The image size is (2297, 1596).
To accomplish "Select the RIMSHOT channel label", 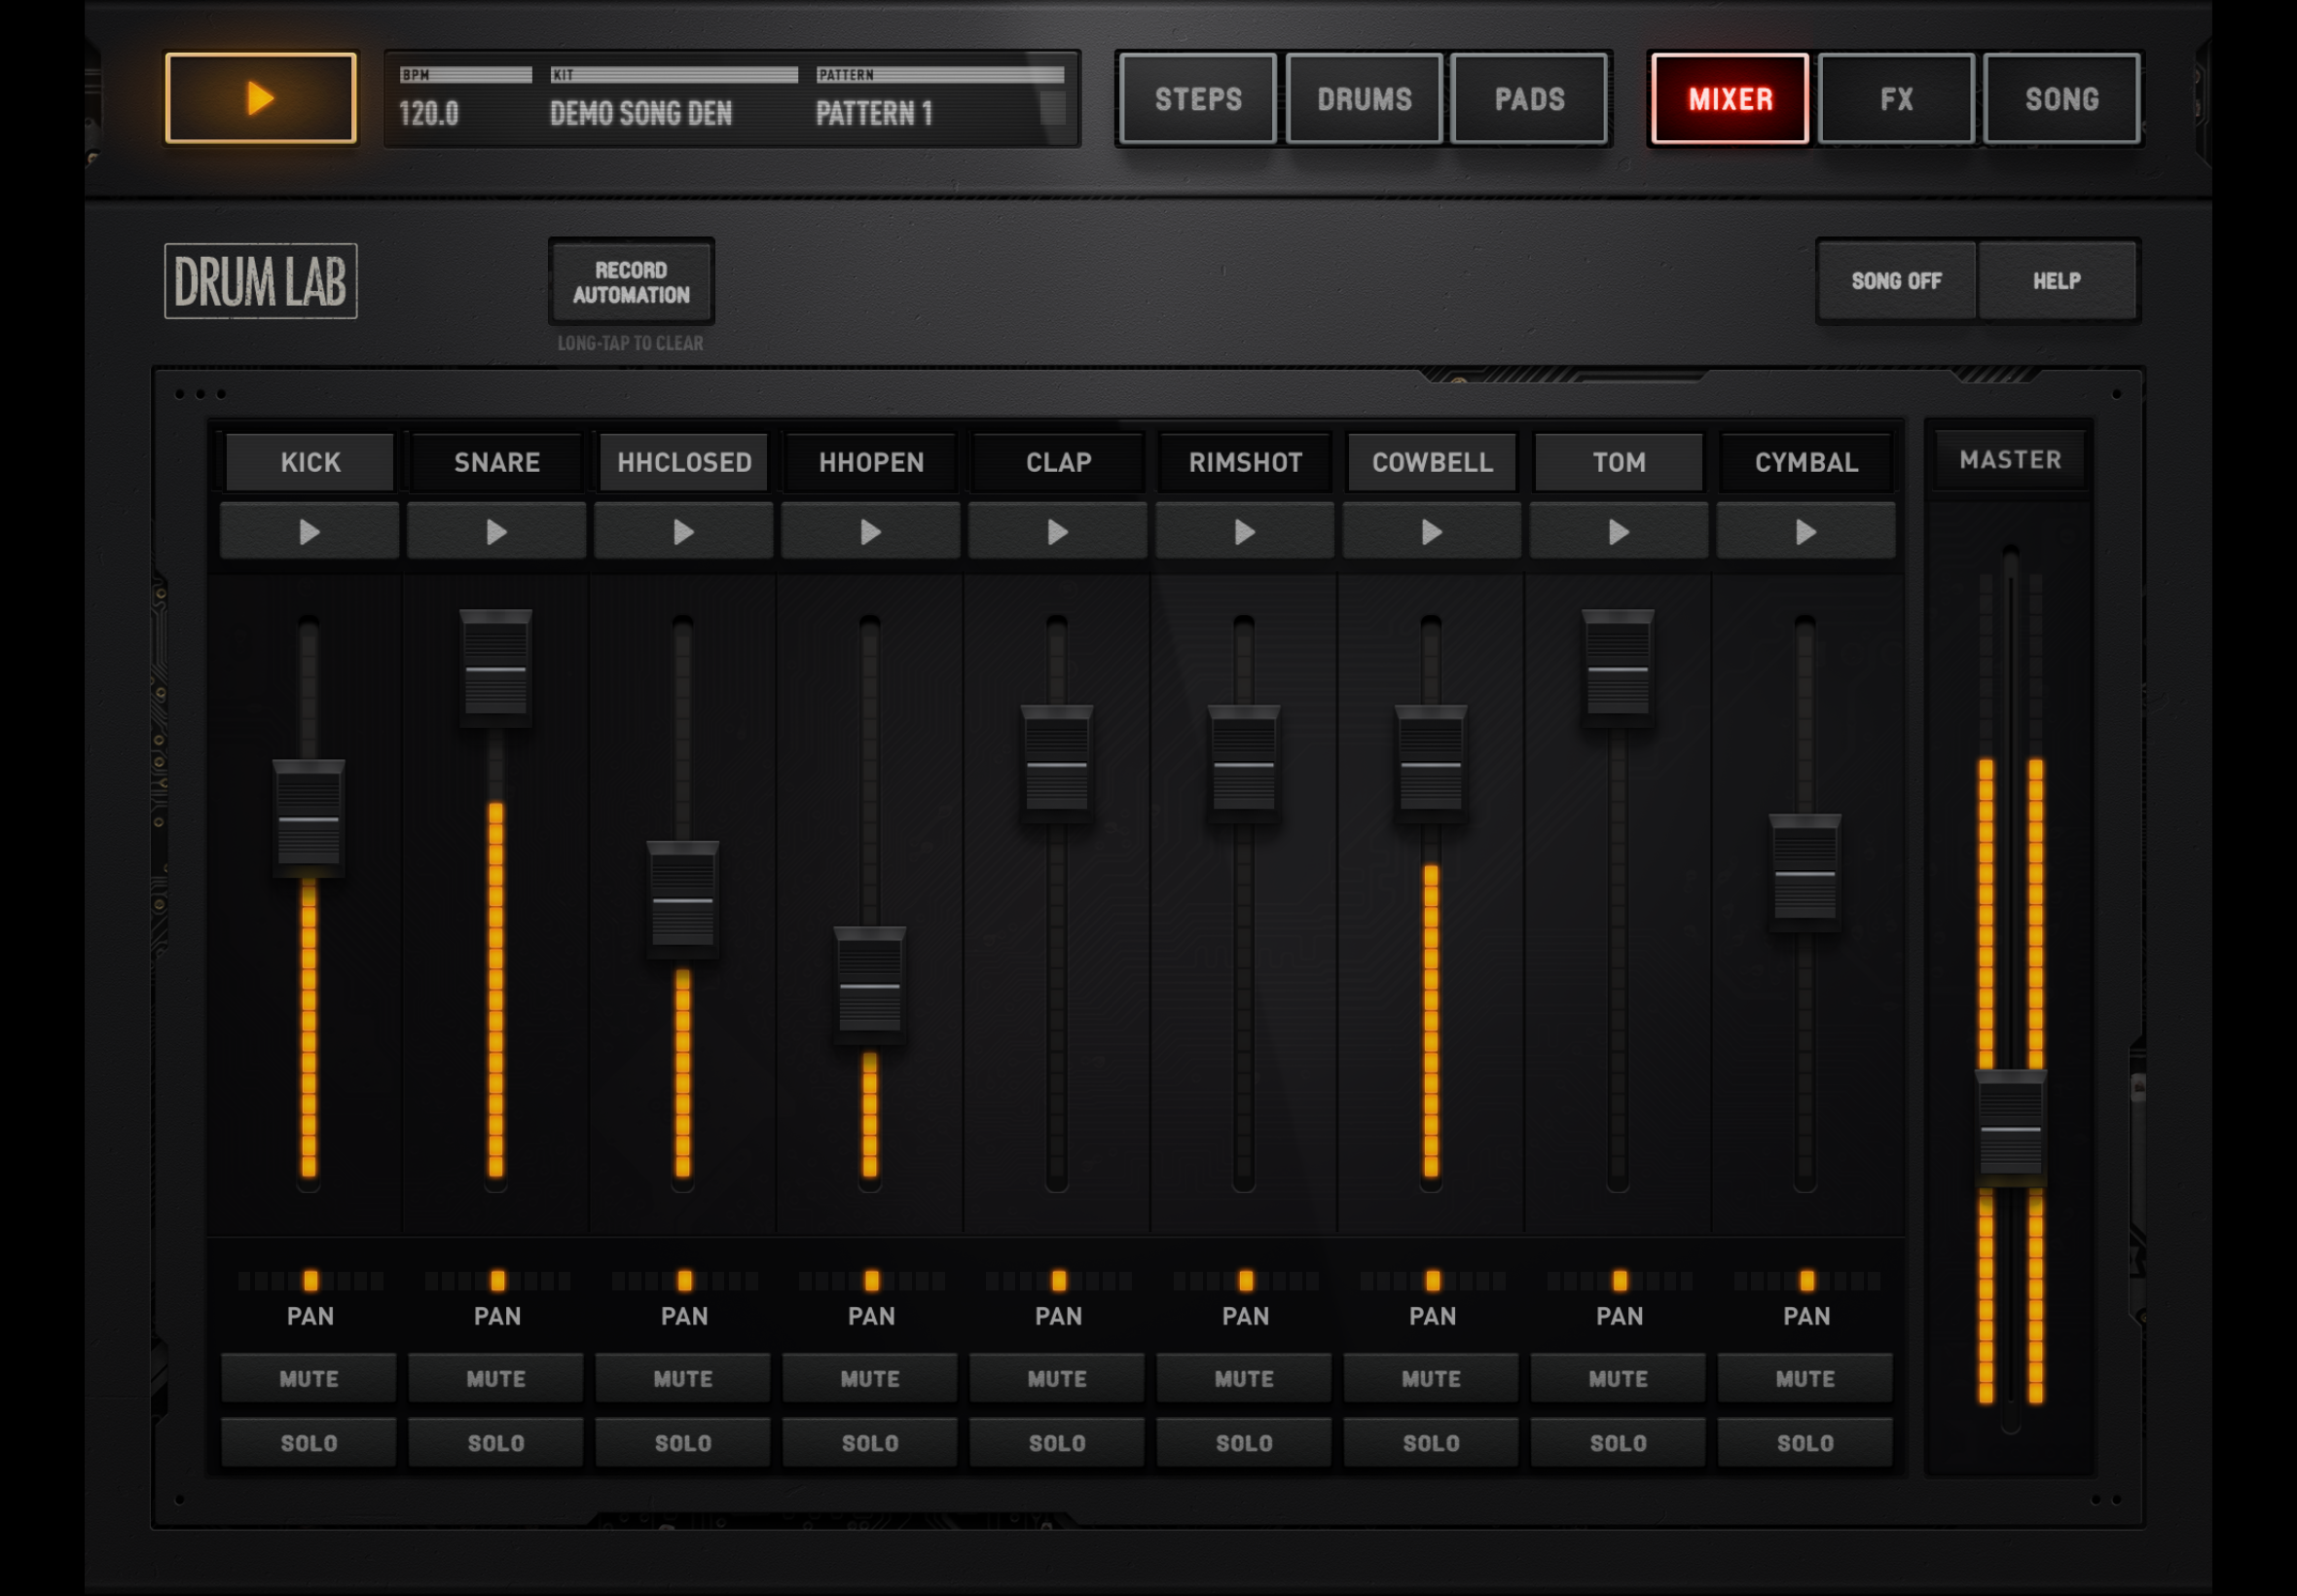I will [x=1245, y=462].
